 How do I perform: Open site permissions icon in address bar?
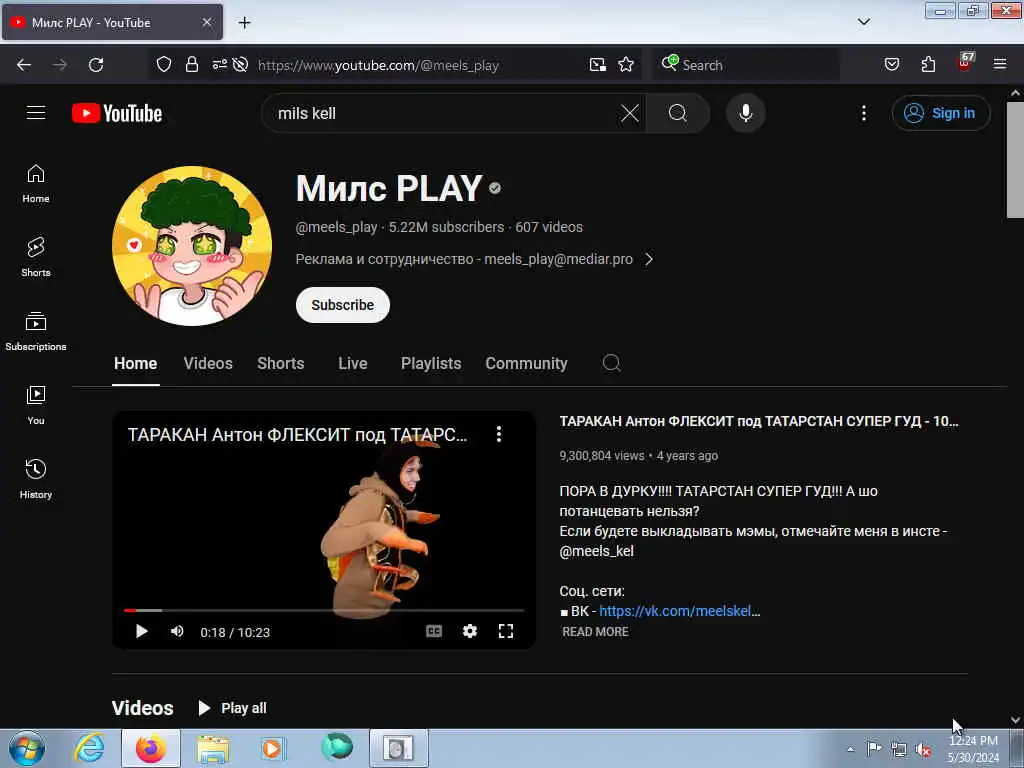click(219, 65)
